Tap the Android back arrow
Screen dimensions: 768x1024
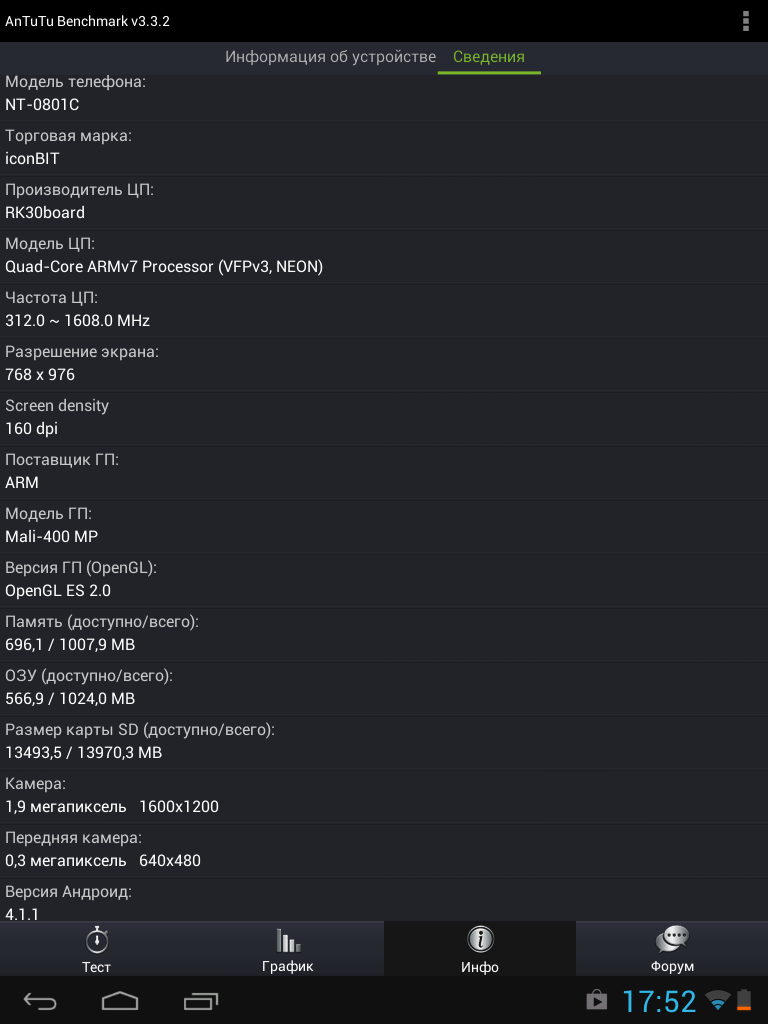(40, 1000)
